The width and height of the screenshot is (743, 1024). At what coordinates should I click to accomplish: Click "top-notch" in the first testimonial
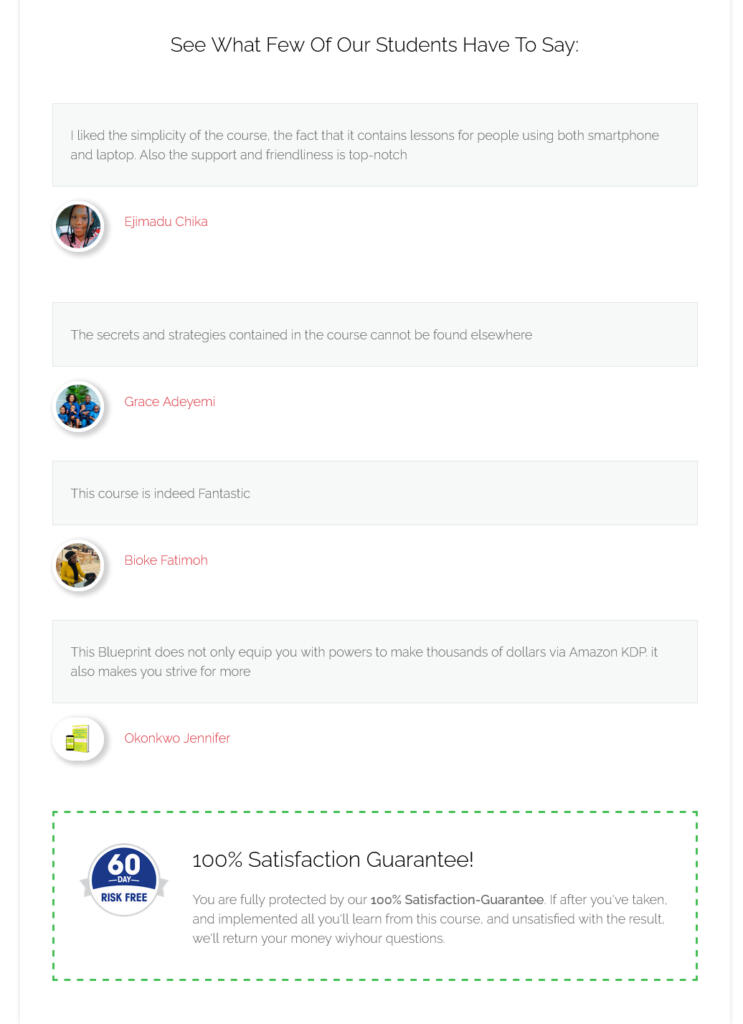(x=378, y=156)
